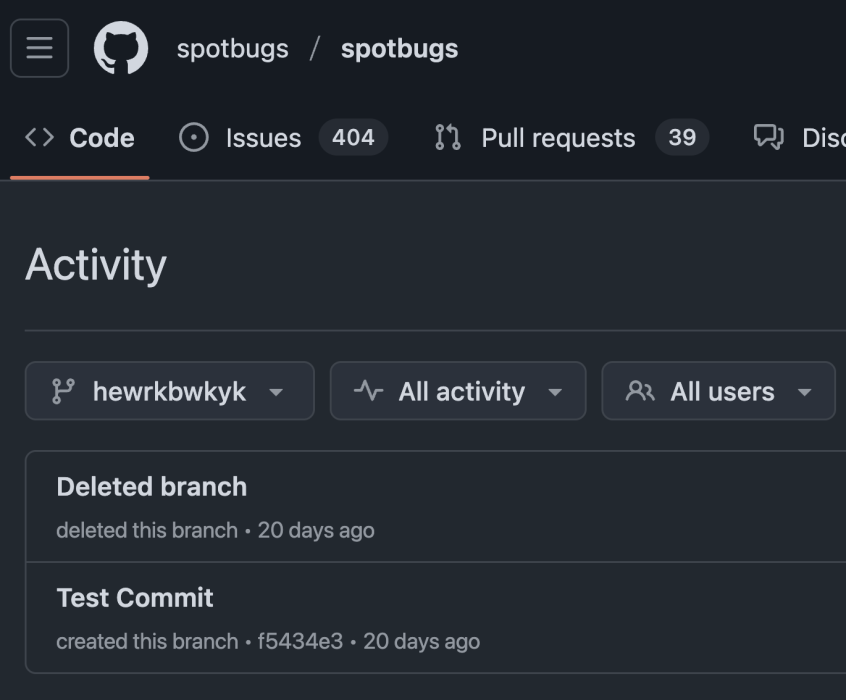This screenshot has width=846, height=700.
Task: Select the code brackets icon next to Code
Action: click(x=38, y=138)
